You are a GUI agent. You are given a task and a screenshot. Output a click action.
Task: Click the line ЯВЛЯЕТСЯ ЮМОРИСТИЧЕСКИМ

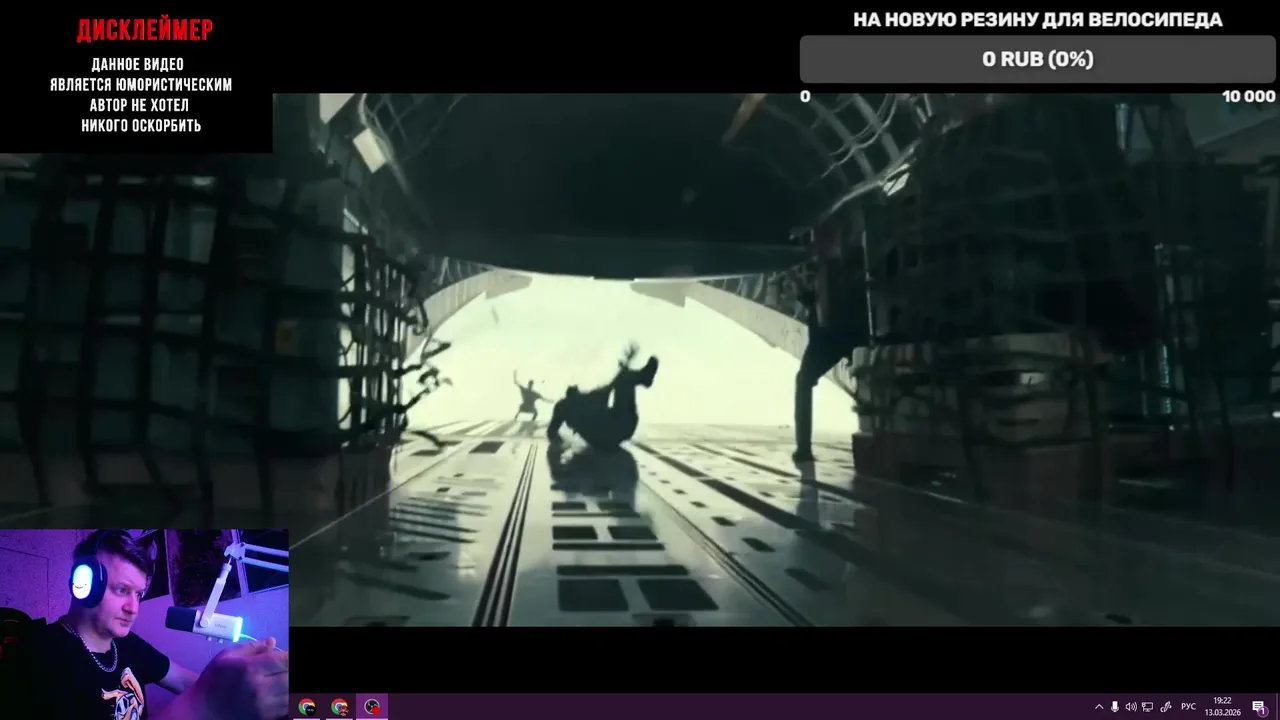pyautogui.click(x=141, y=85)
